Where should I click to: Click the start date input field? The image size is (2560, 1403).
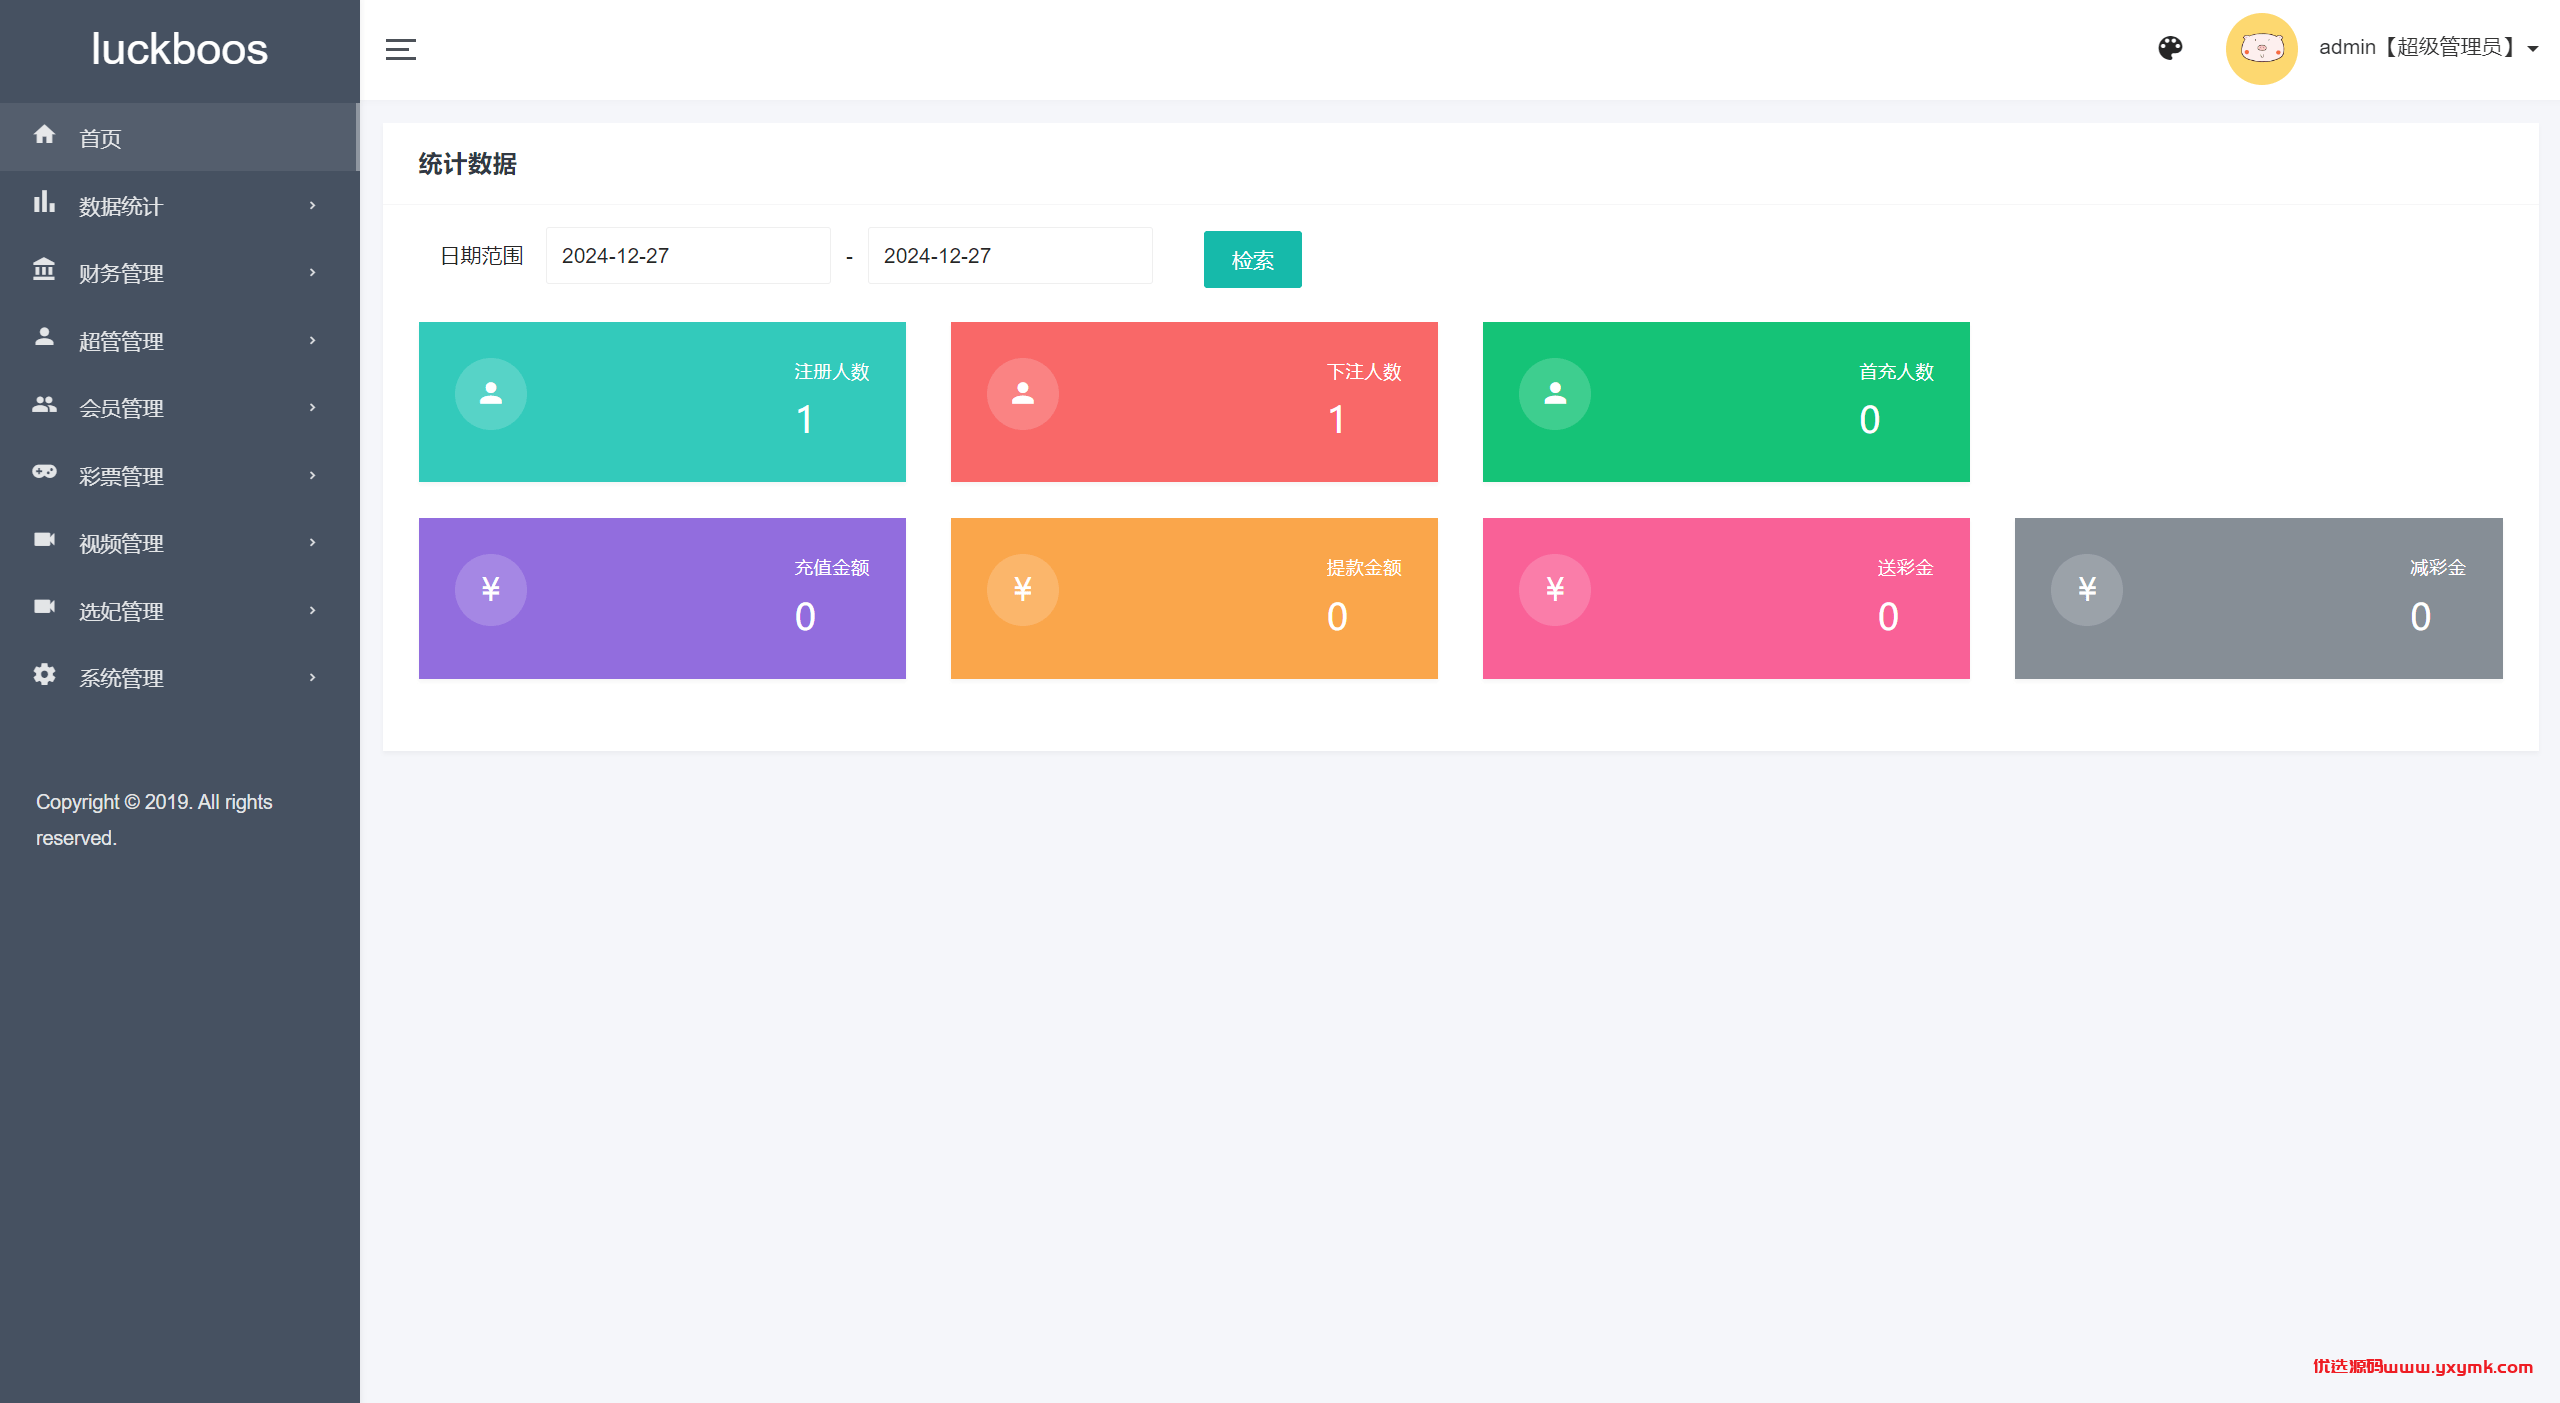[x=688, y=256]
